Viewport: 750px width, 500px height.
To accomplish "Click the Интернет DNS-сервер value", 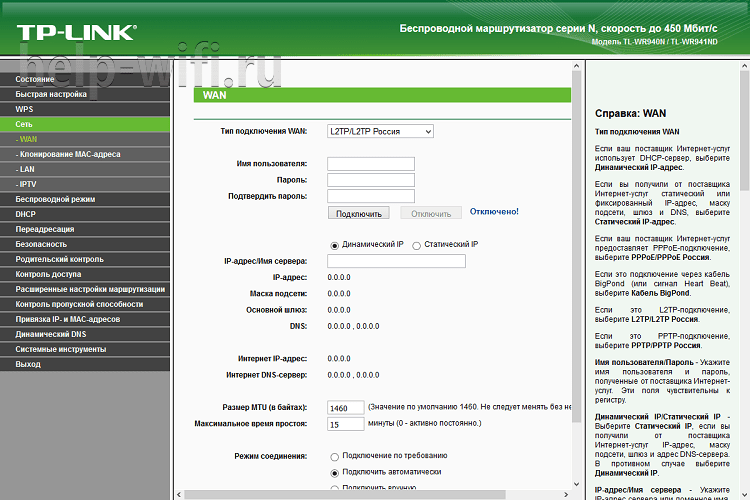I will pos(353,375).
